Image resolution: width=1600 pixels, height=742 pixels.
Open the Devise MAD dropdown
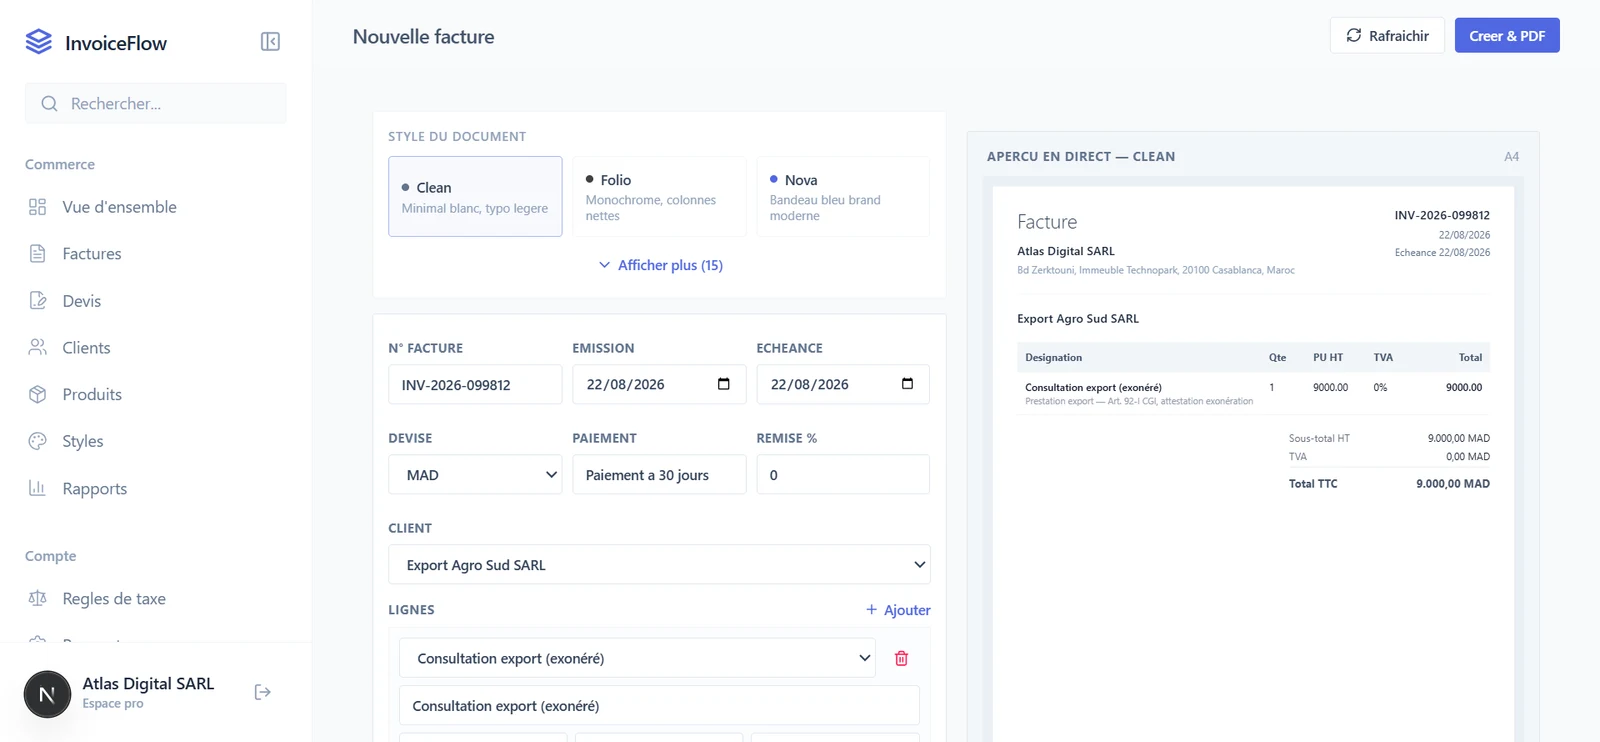(x=475, y=475)
